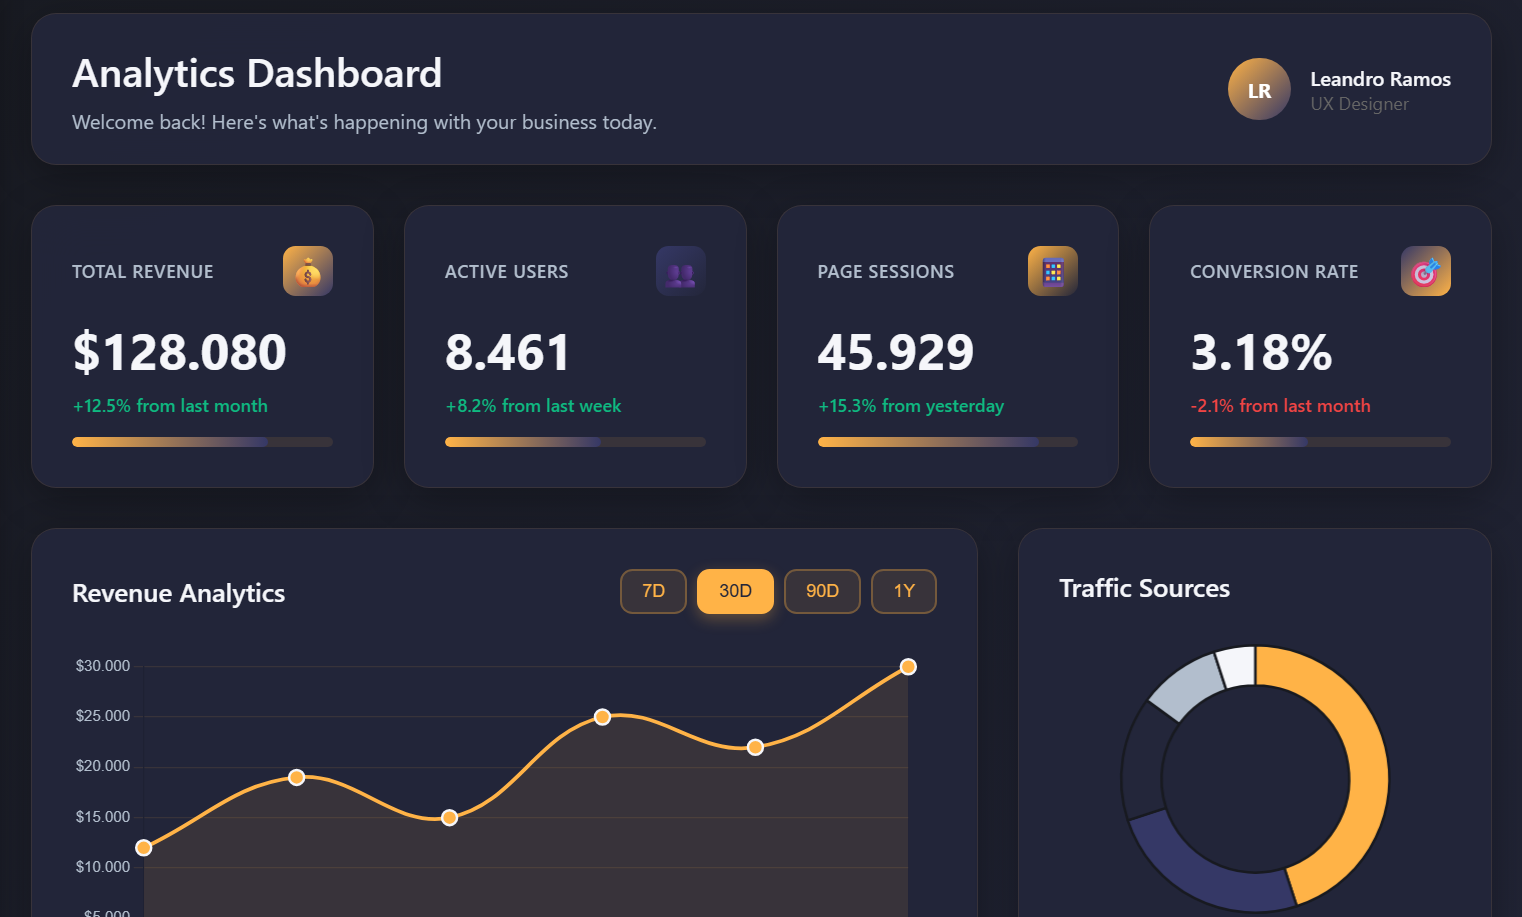This screenshot has height=917, width=1522.
Task: Click the $128.080 revenue value
Action: click(179, 352)
